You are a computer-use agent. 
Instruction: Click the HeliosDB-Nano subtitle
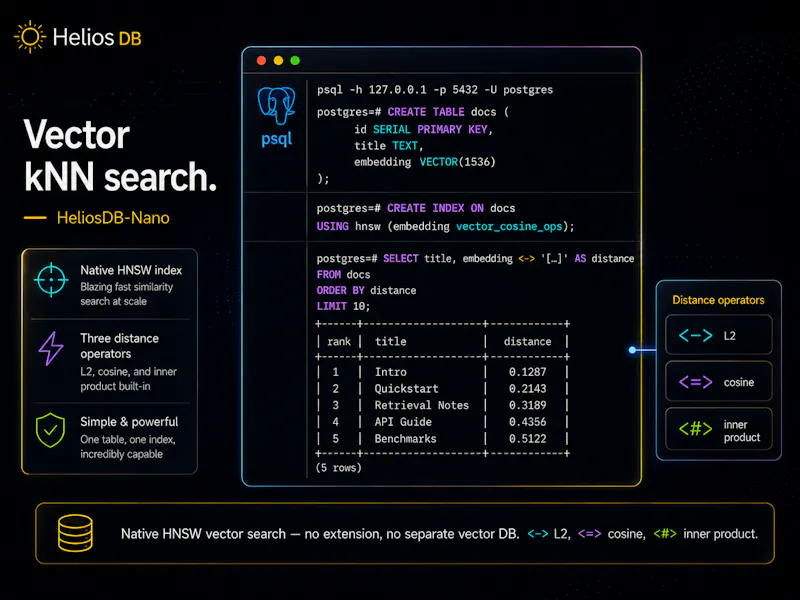tap(113, 218)
